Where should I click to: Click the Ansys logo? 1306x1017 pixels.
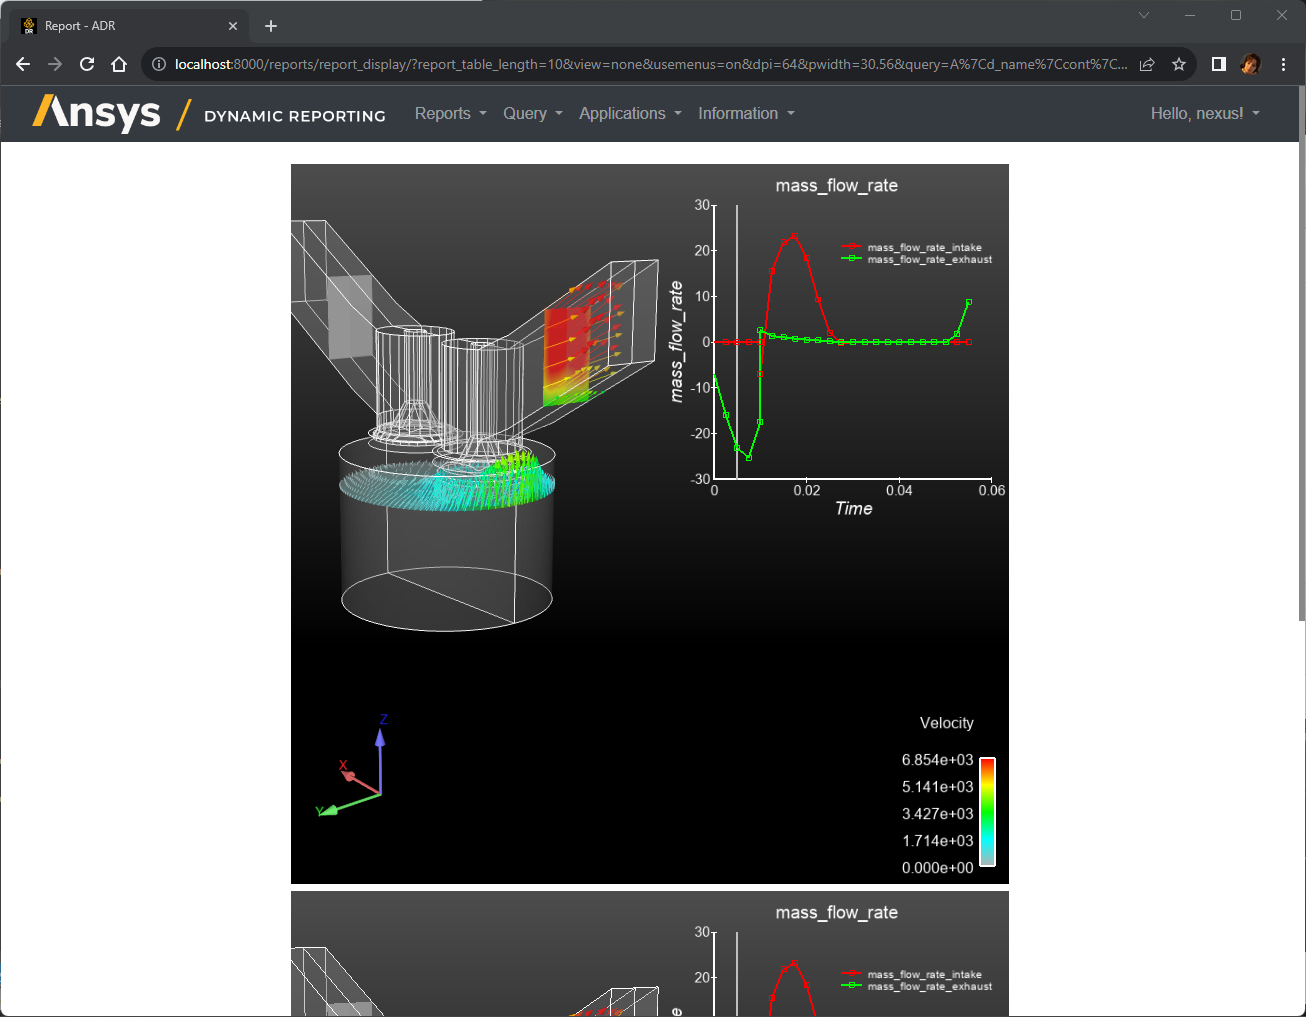point(97,113)
